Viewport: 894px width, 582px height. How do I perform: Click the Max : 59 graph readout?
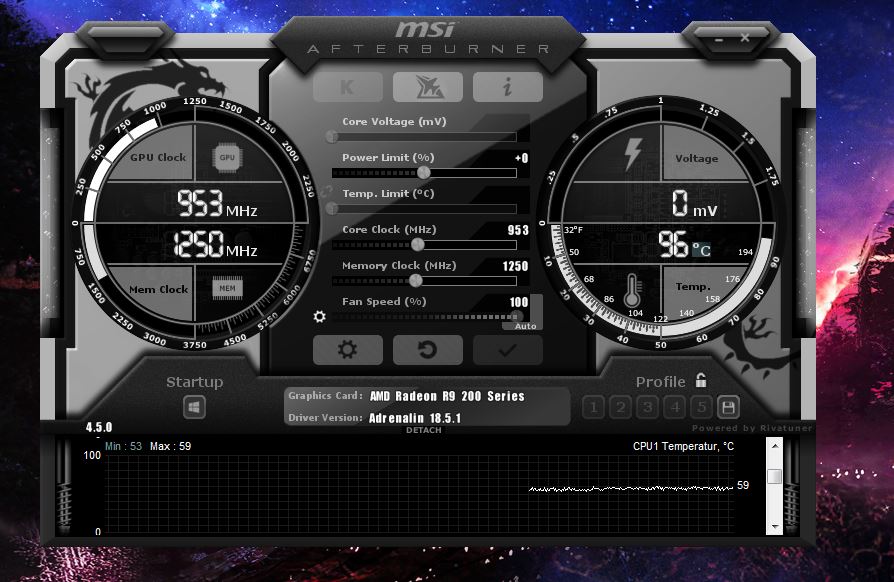coord(170,446)
